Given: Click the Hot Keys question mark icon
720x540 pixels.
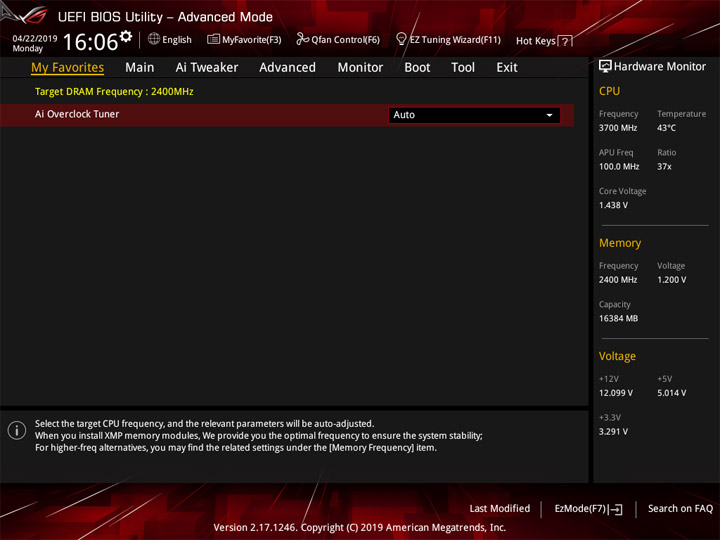Looking at the screenshot, I should point(565,41).
